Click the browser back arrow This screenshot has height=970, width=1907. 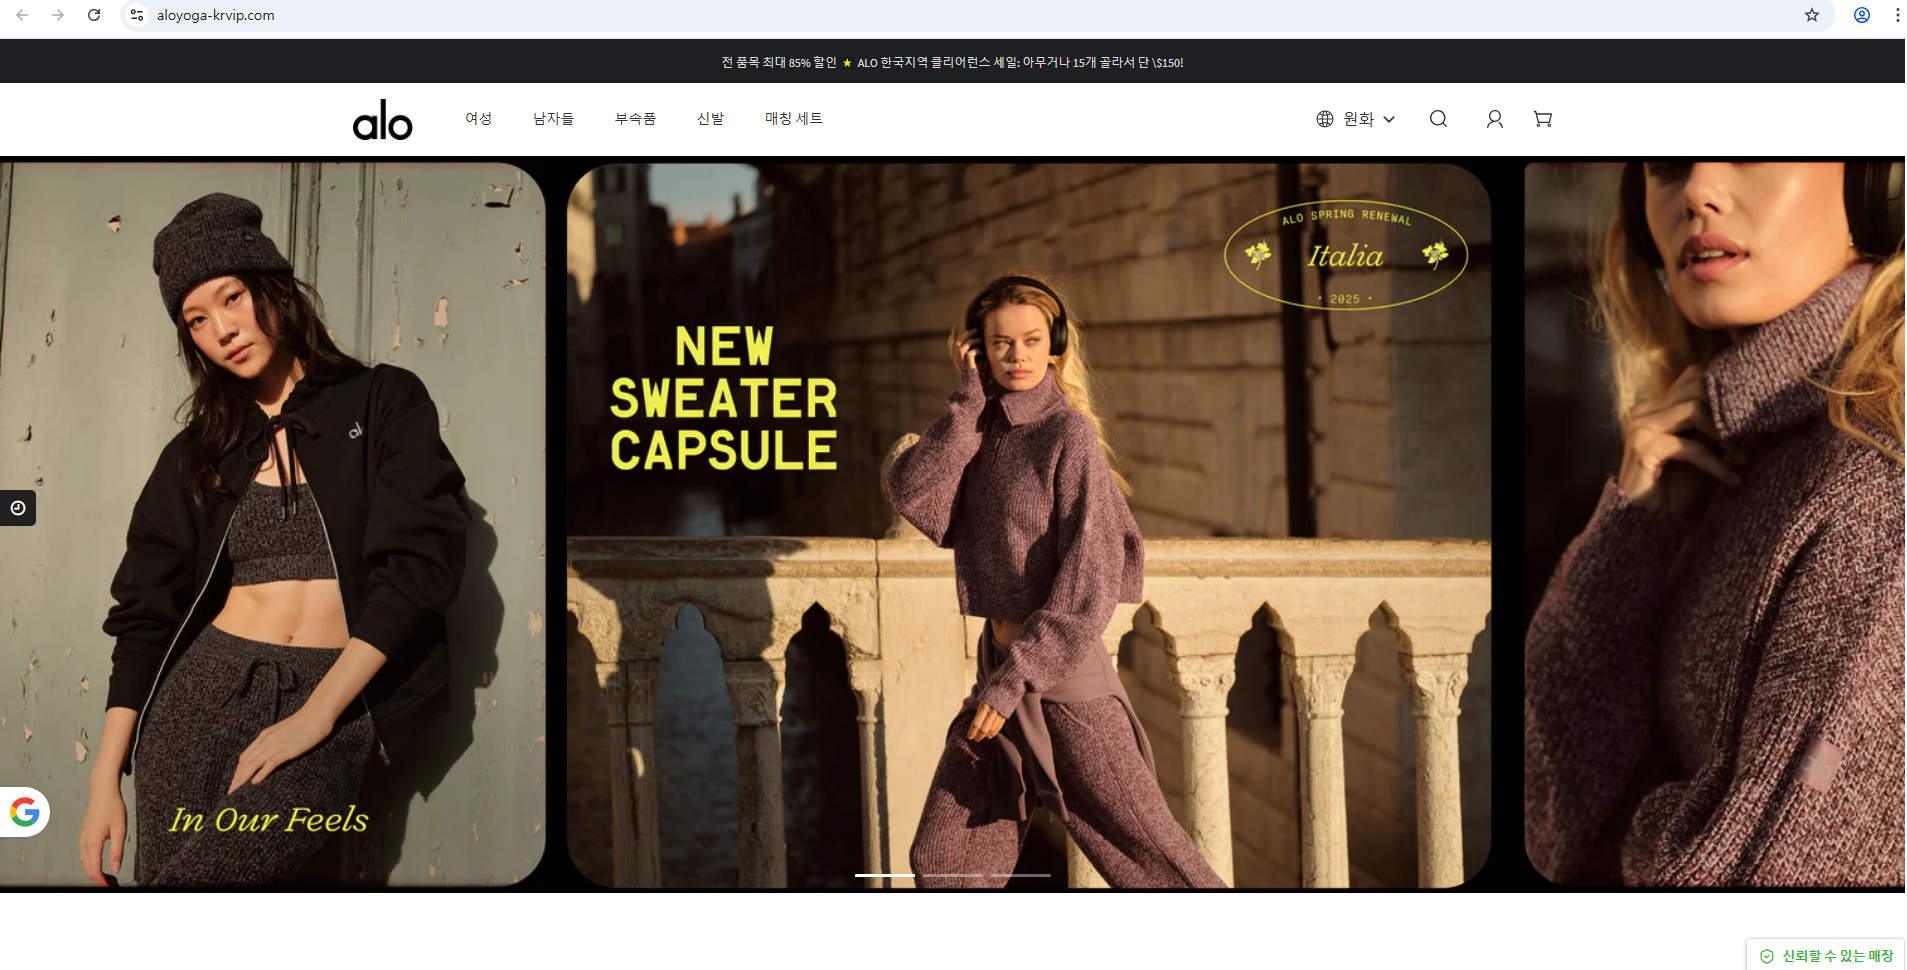point(22,15)
